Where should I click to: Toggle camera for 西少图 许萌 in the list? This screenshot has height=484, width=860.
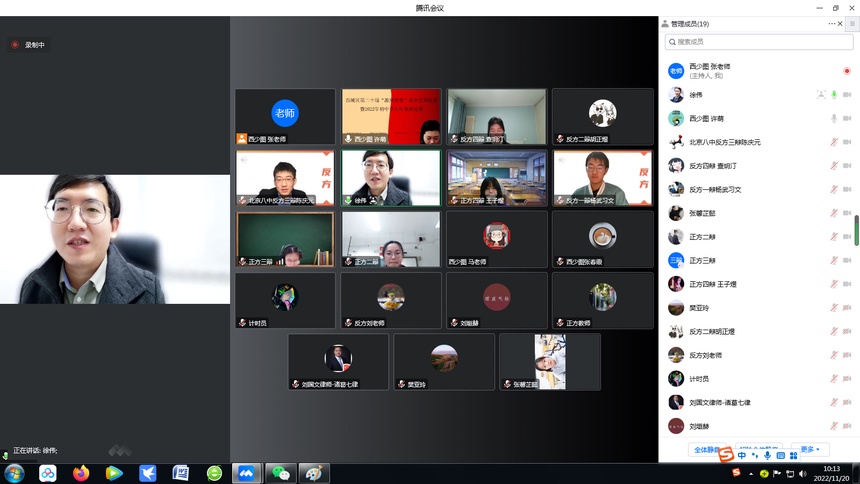(x=847, y=118)
